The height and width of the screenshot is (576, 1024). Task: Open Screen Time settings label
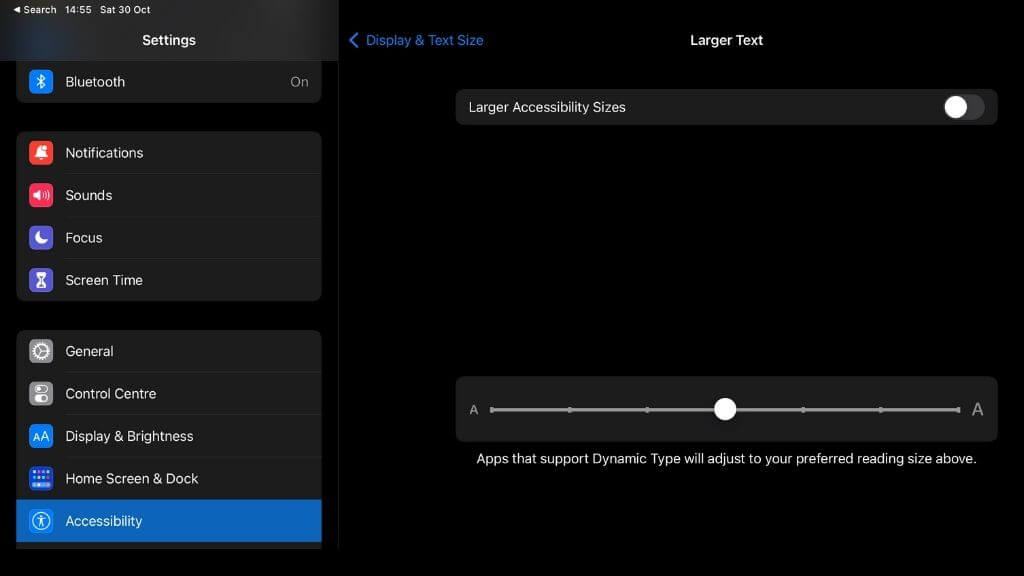tap(104, 280)
